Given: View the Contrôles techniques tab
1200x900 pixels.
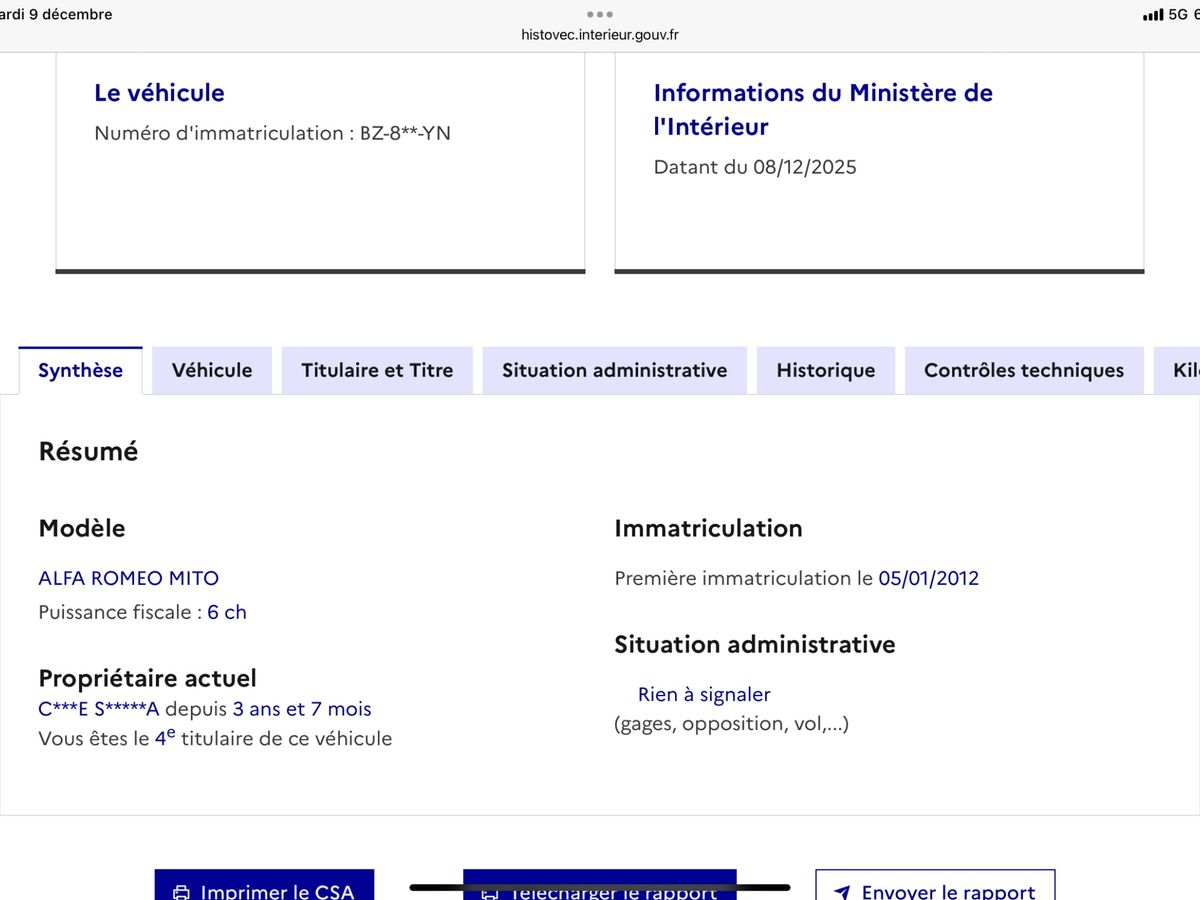Looking at the screenshot, I should (1023, 370).
